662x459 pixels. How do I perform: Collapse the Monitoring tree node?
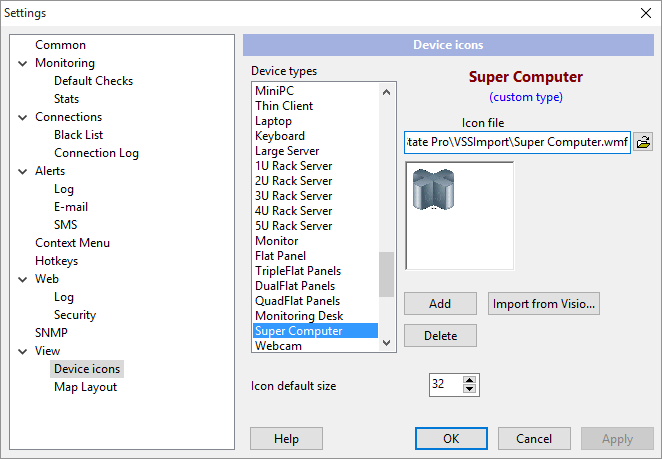tap(22, 63)
